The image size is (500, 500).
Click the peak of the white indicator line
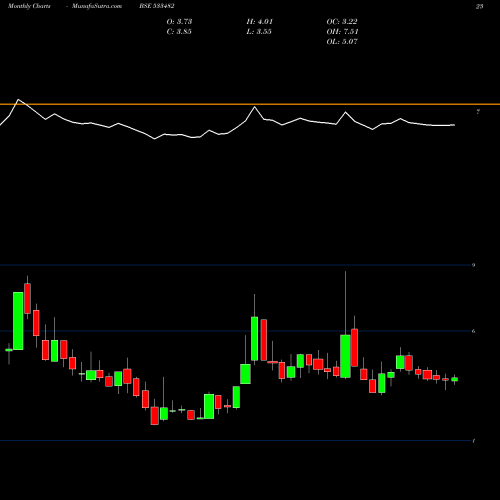[x=18, y=99]
